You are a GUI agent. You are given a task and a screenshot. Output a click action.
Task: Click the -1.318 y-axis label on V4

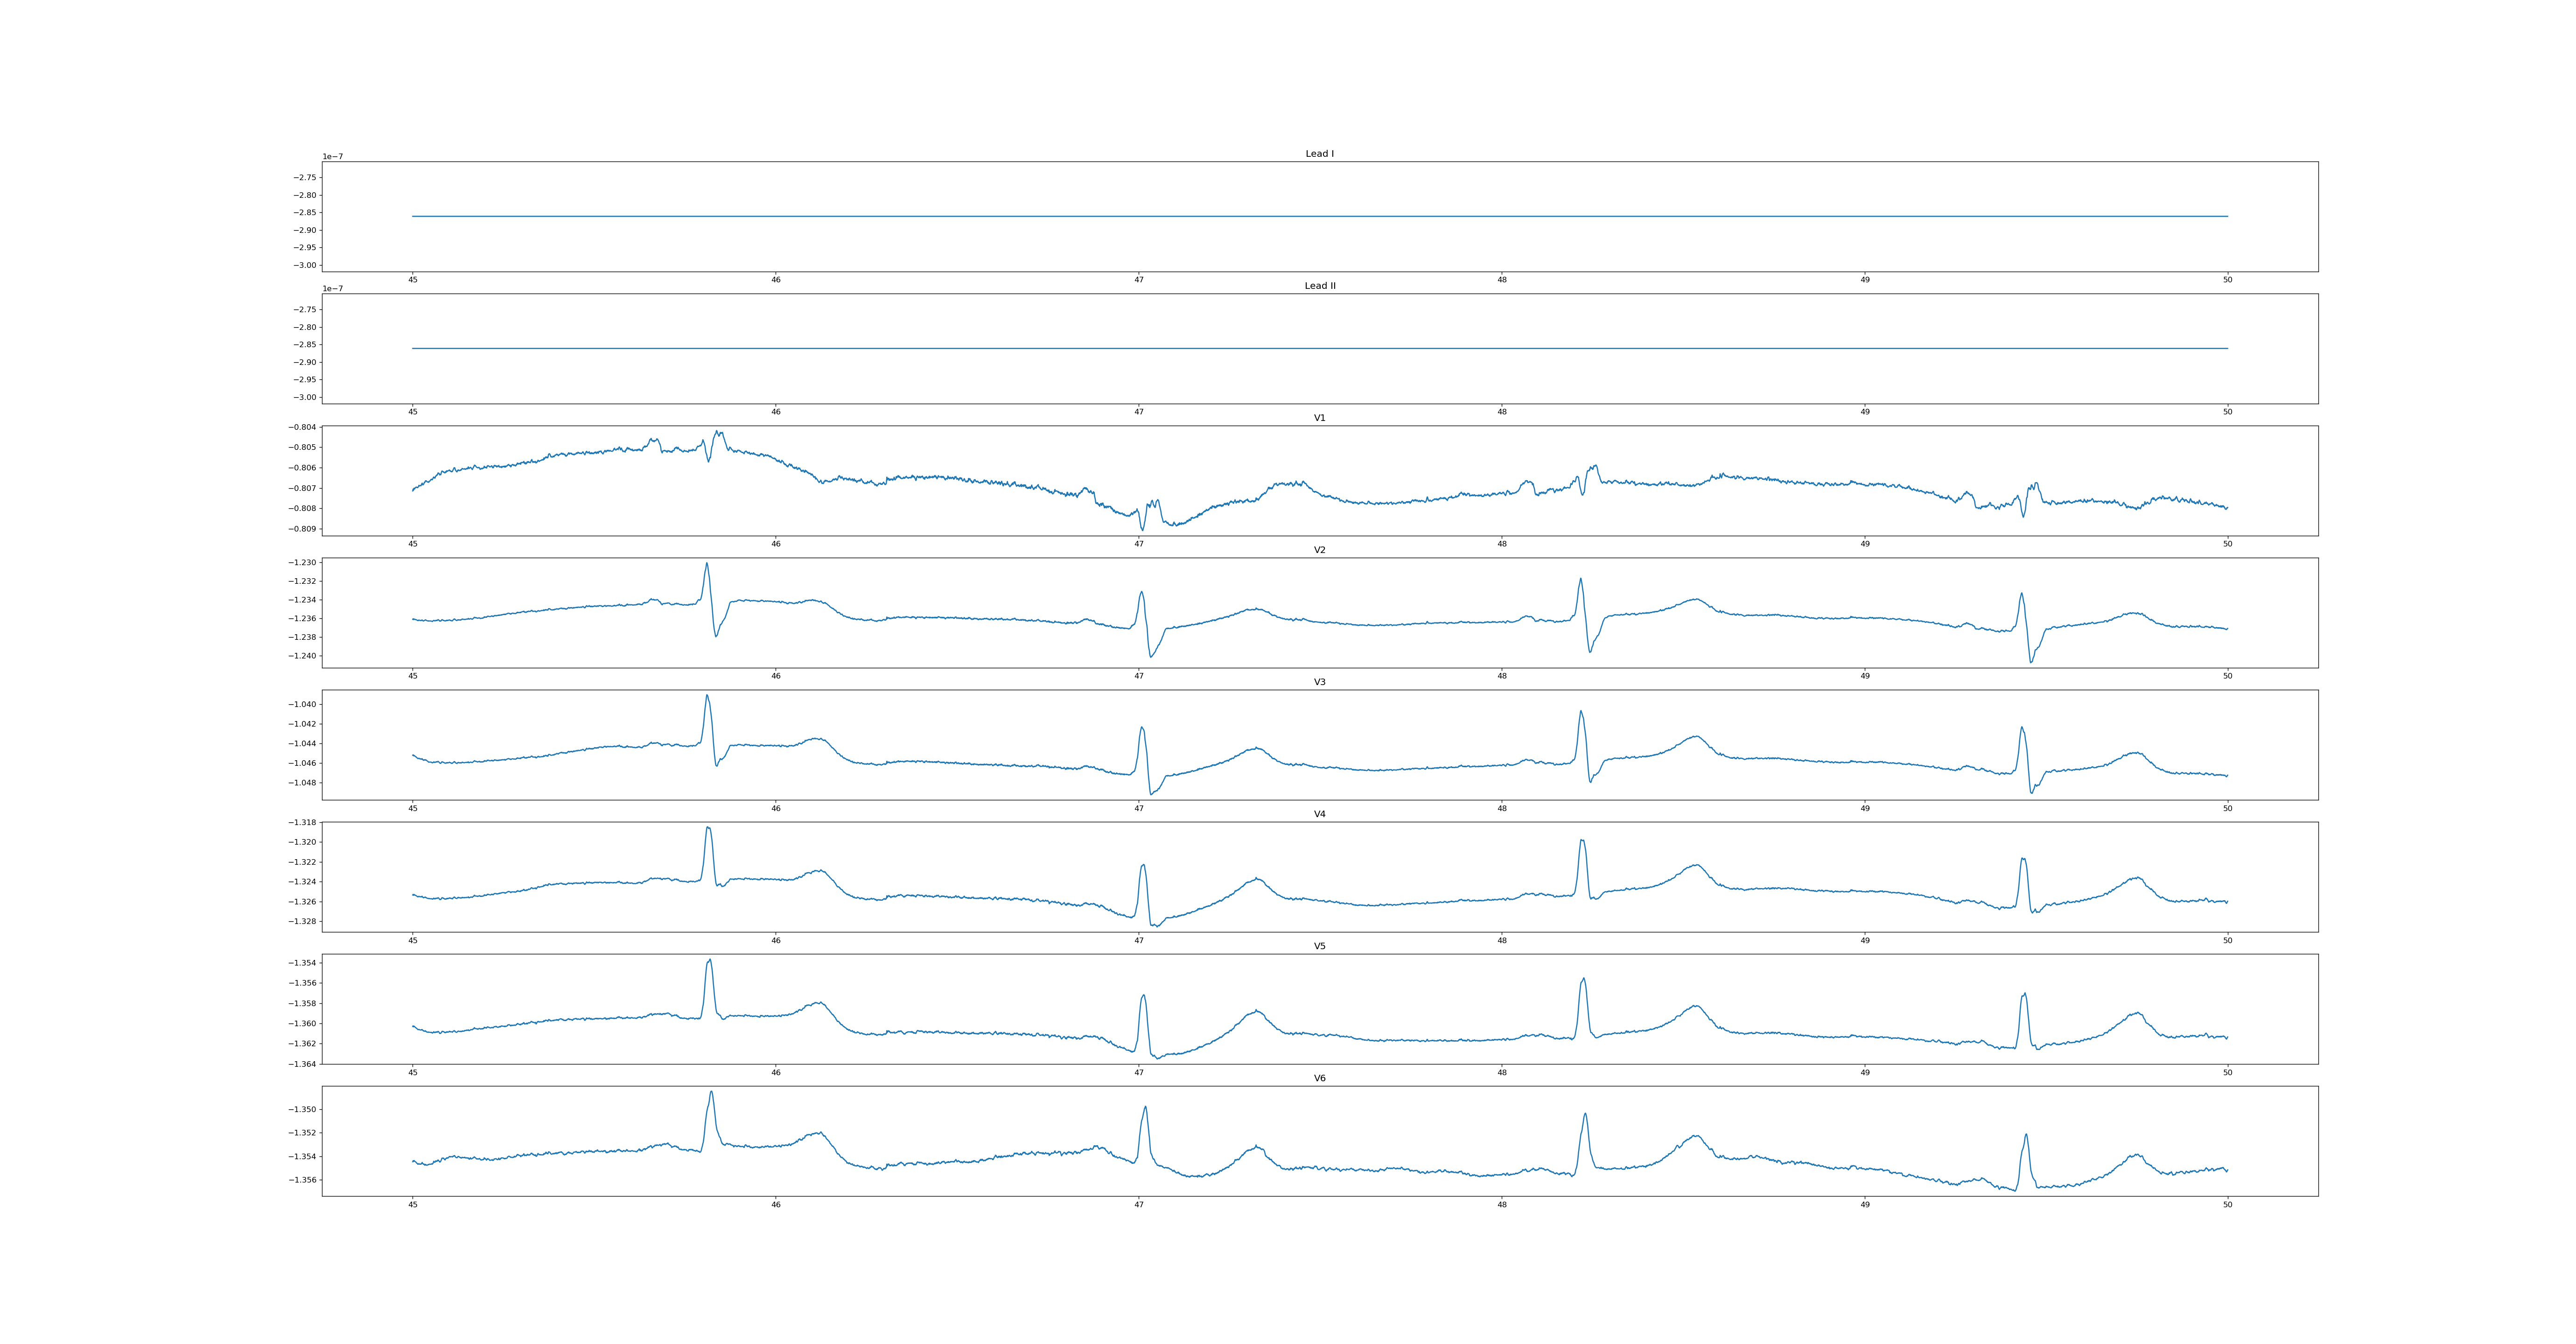(x=301, y=823)
